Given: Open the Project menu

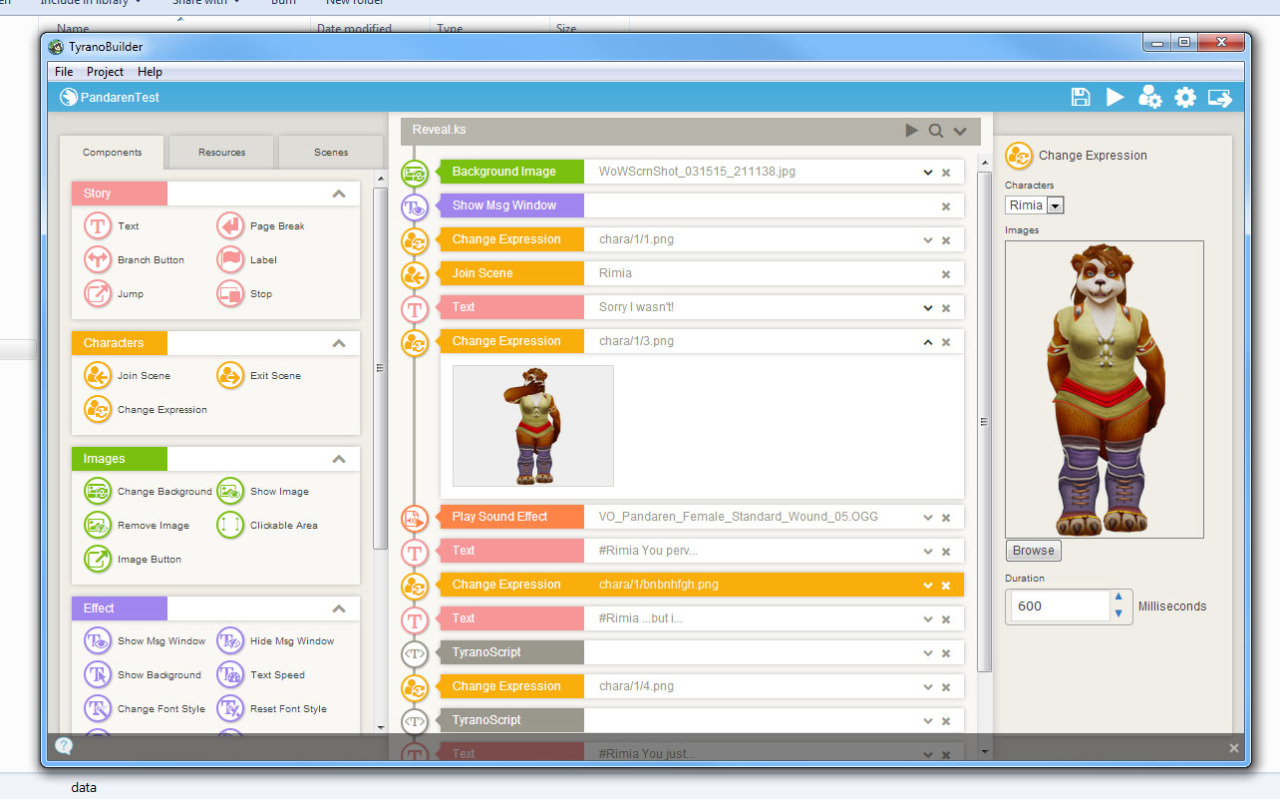Looking at the screenshot, I should pyautogui.click(x=105, y=72).
